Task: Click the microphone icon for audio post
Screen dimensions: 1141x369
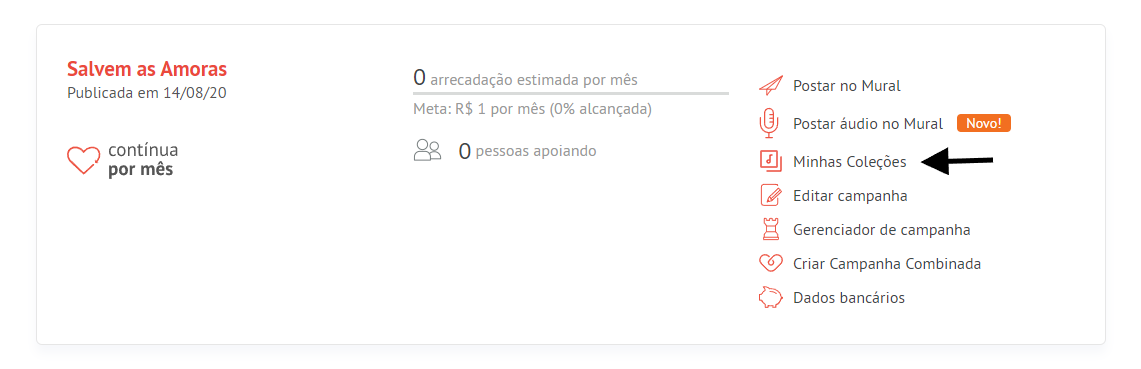Action: pyautogui.click(x=768, y=124)
